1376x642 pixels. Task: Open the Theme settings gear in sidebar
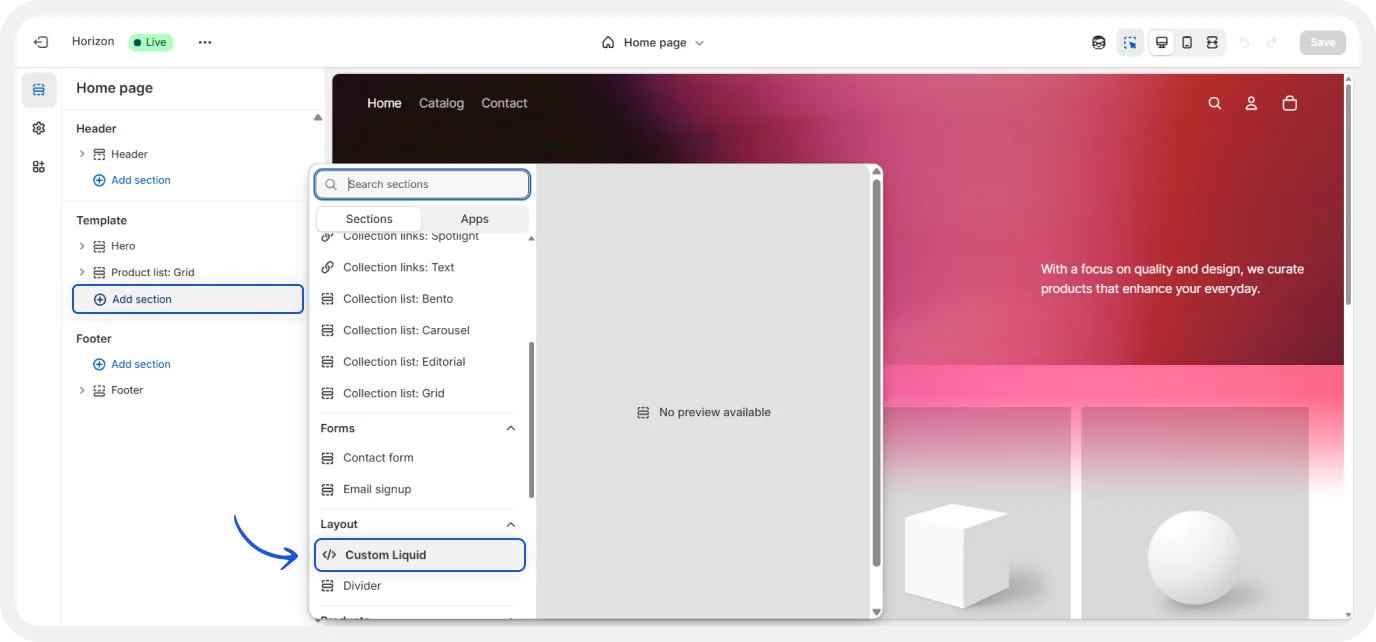39,128
